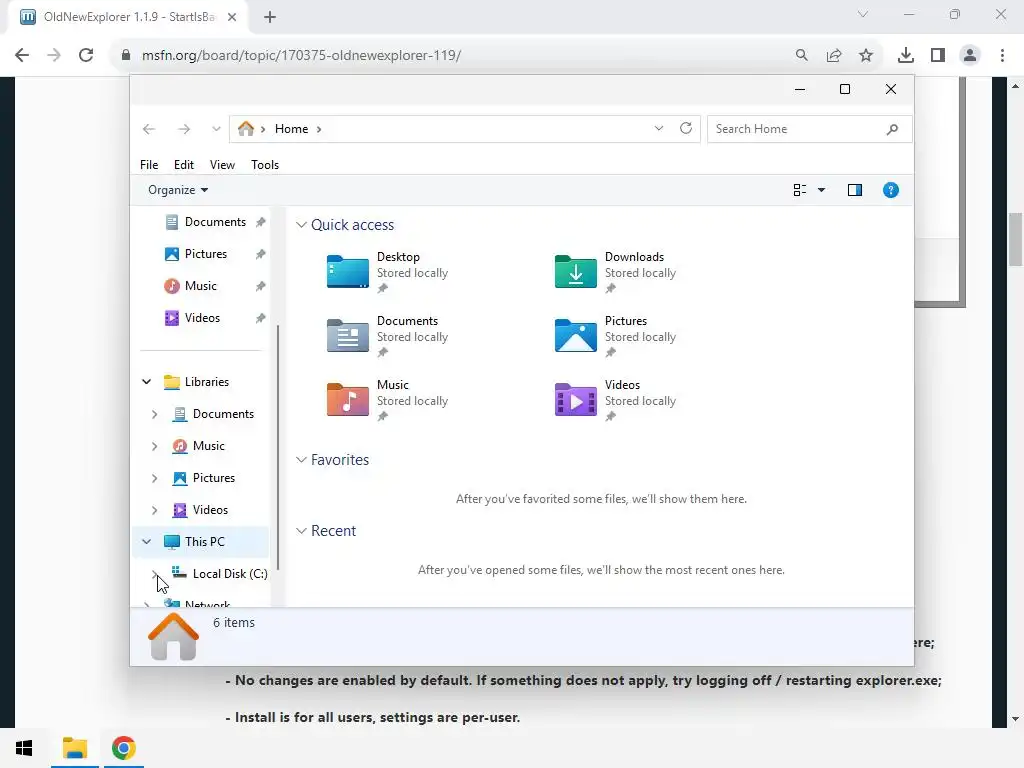Click the zoom magnifier icon in address bar
This screenshot has width=1024, height=768.
[801, 56]
